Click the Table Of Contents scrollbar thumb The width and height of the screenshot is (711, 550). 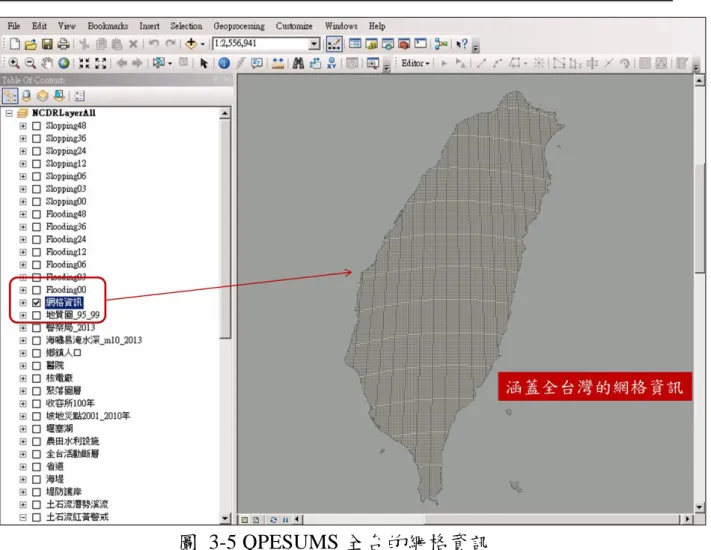[x=225, y=229]
